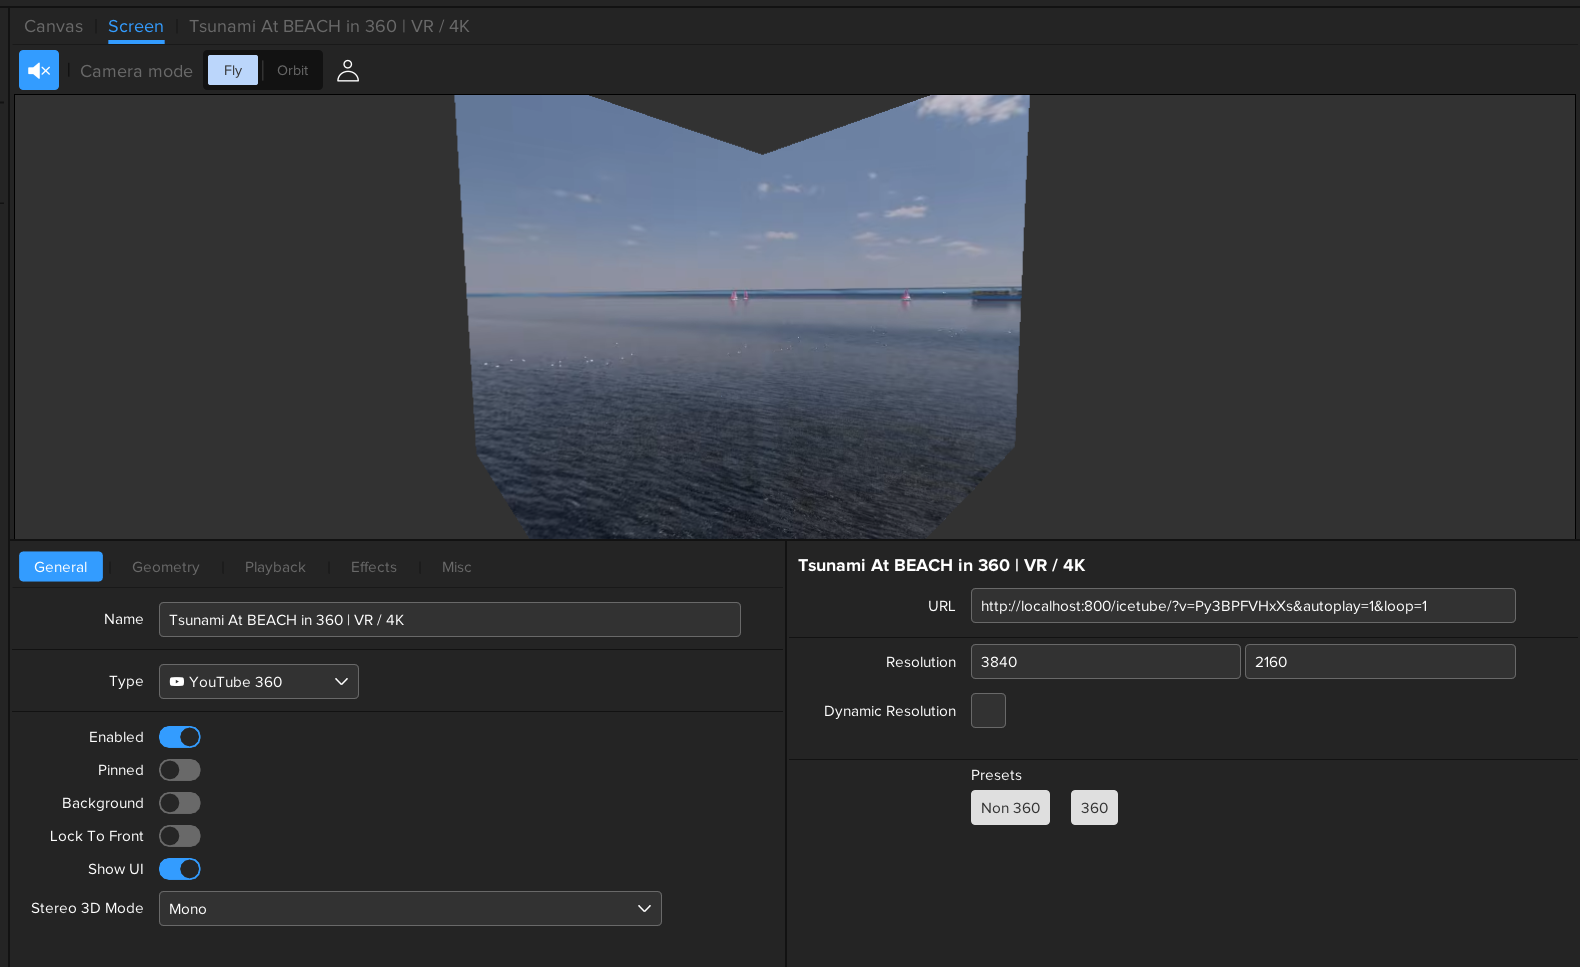Viewport: 1580px width, 967px height.
Task: Open the Screen tab
Action: [135, 26]
